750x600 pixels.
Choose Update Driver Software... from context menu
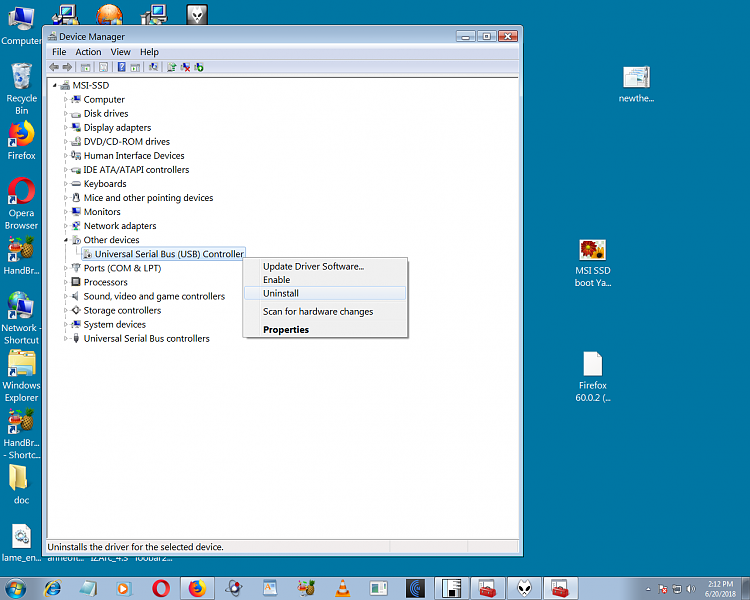[x=325, y=267]
